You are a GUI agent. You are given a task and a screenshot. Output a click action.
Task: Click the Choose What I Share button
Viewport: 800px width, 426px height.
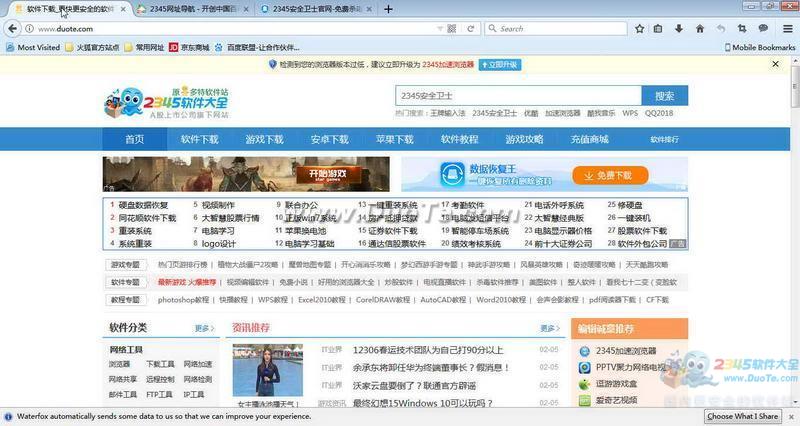click(743, 416)
